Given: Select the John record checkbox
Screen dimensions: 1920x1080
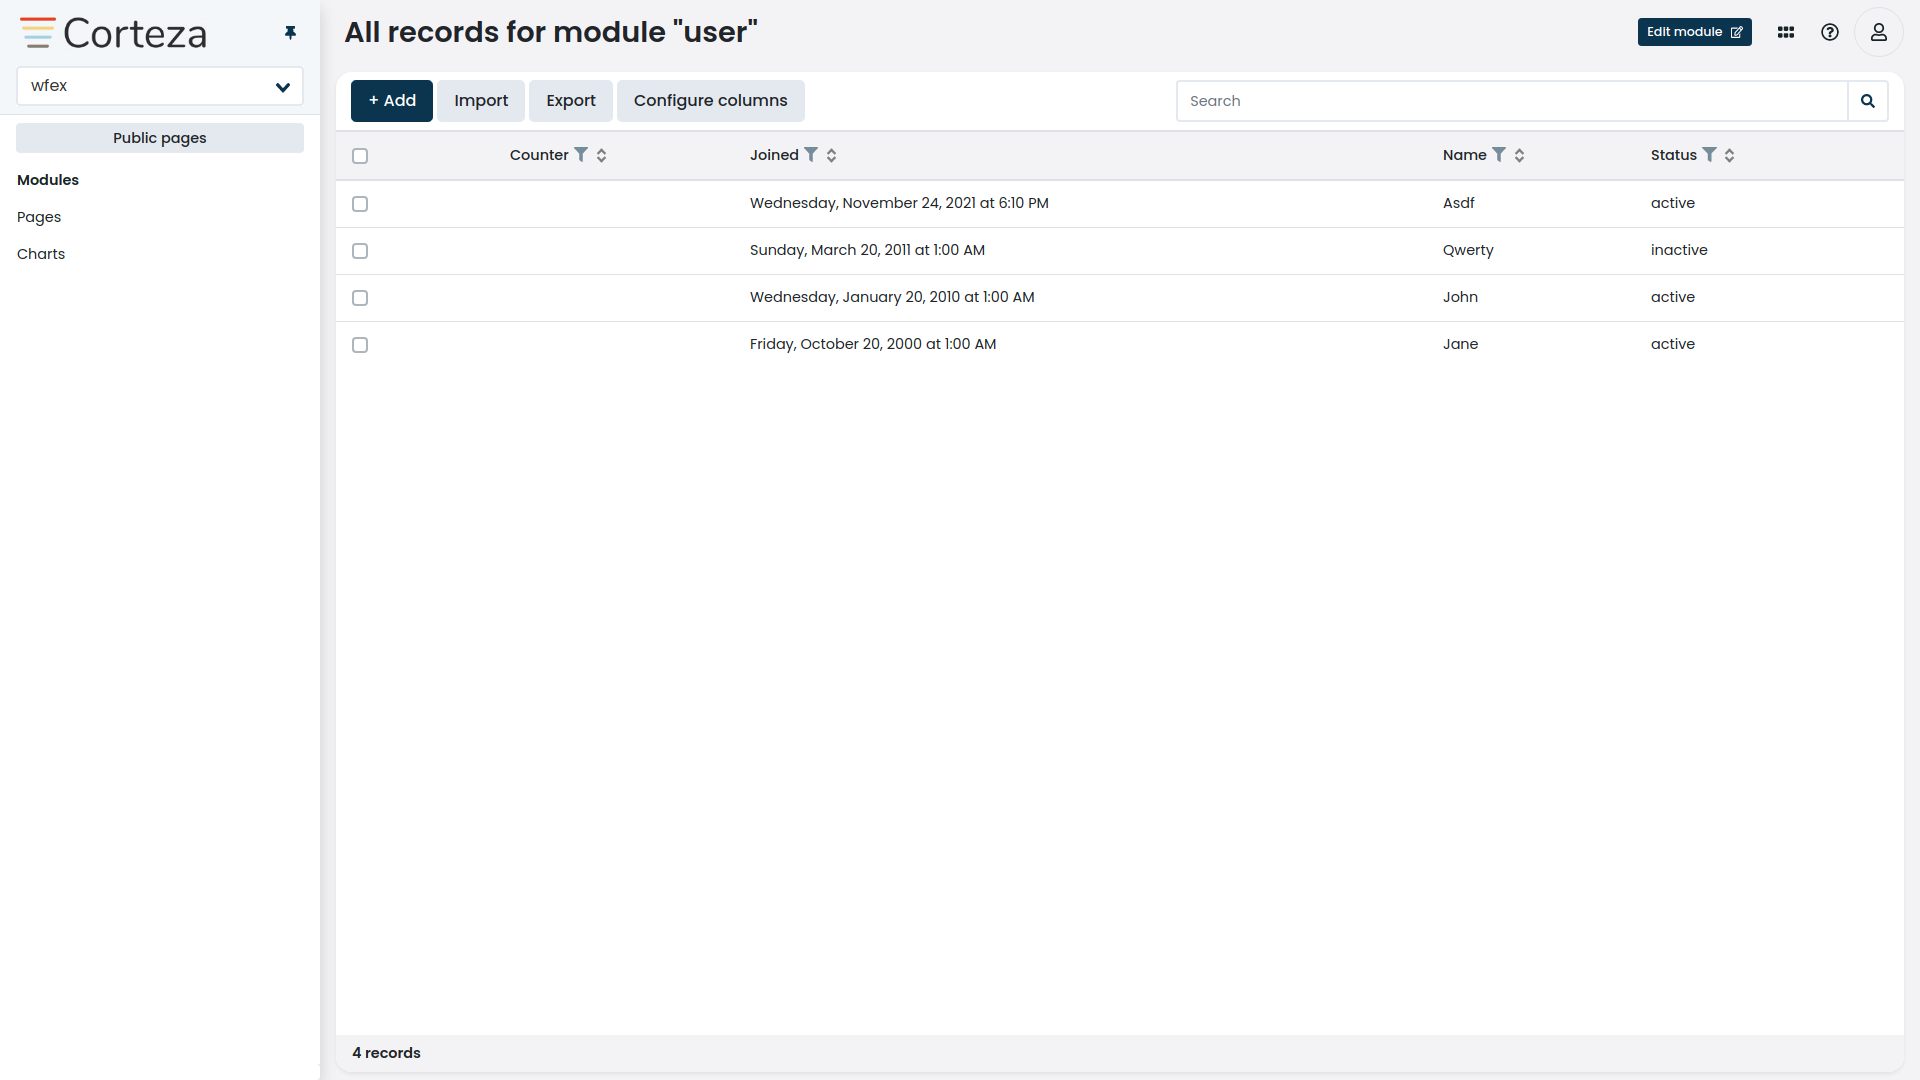Looking at the screenshot, I should point(360,298).
